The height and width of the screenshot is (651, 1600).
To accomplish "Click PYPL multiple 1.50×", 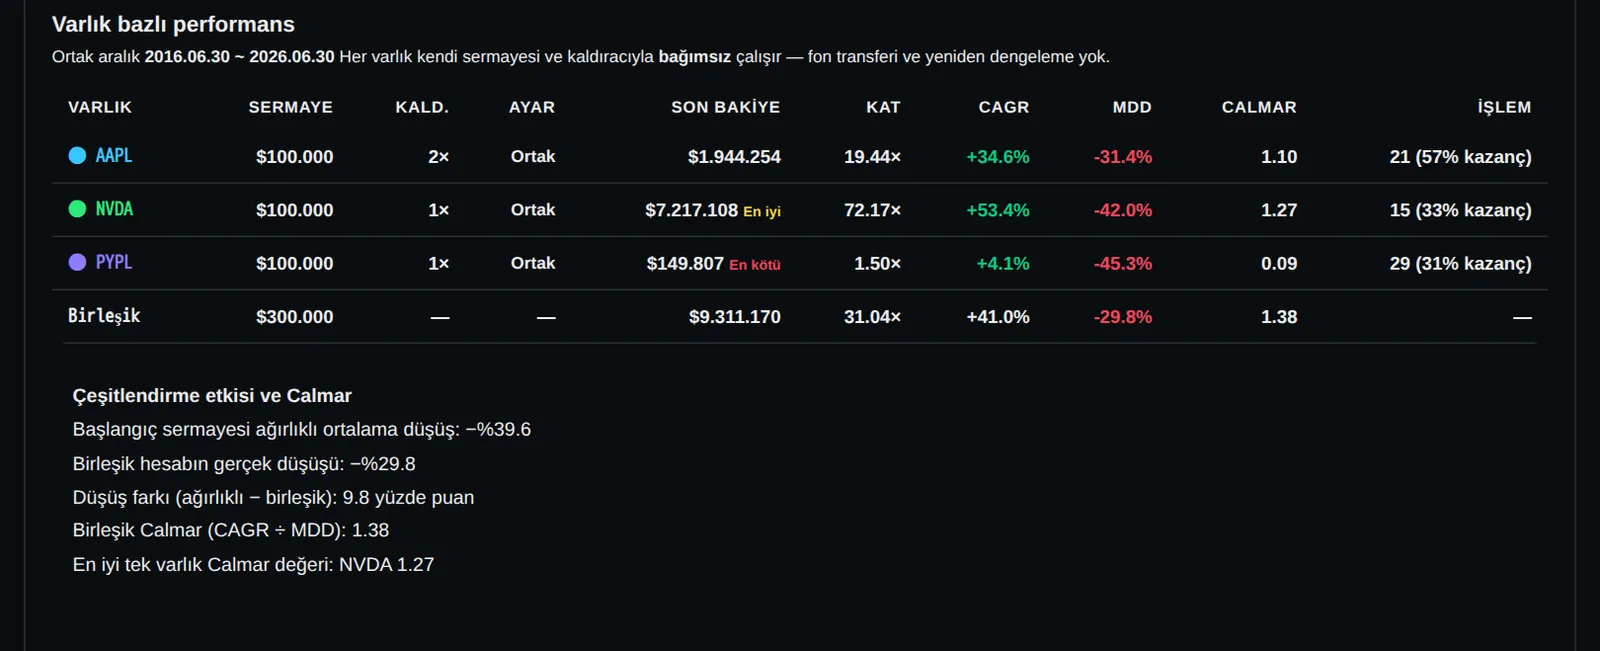I will [878, 264].
